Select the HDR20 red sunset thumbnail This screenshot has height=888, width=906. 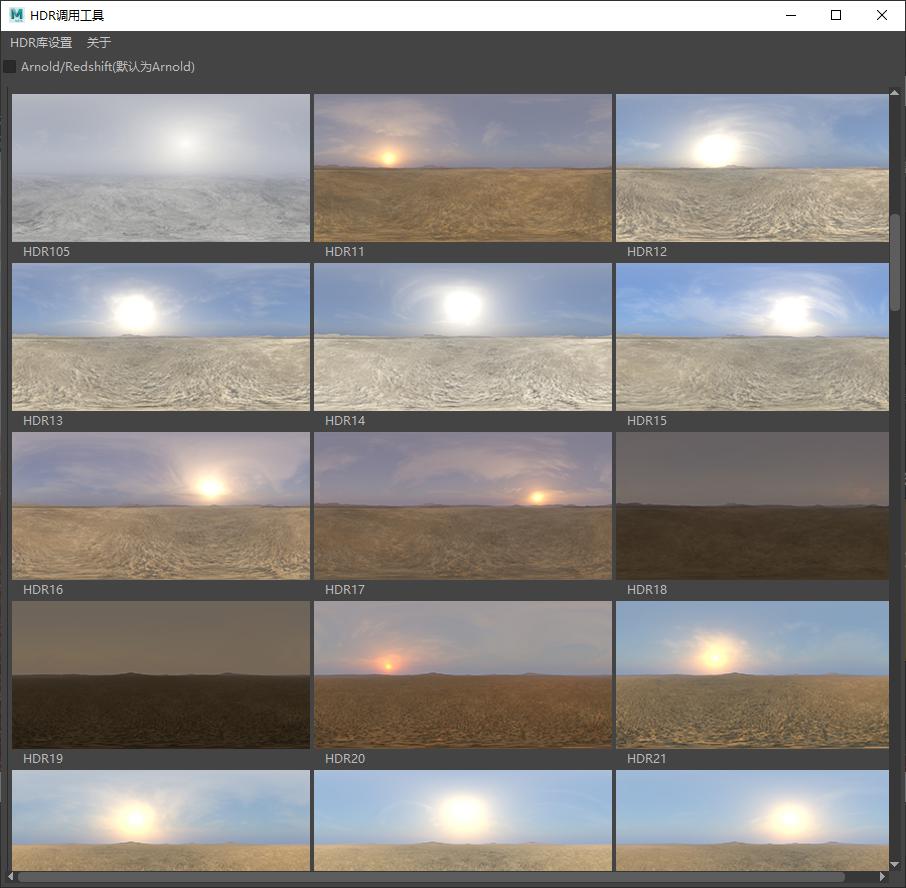click(462, 675)
